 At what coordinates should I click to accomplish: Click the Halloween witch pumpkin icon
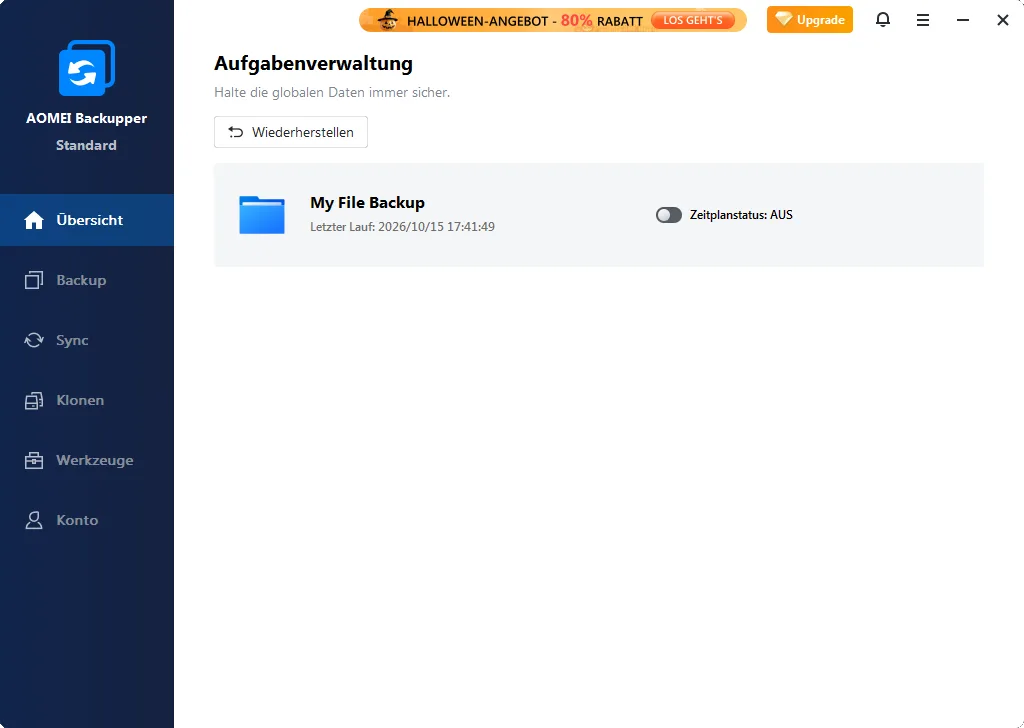click(388, 20)
